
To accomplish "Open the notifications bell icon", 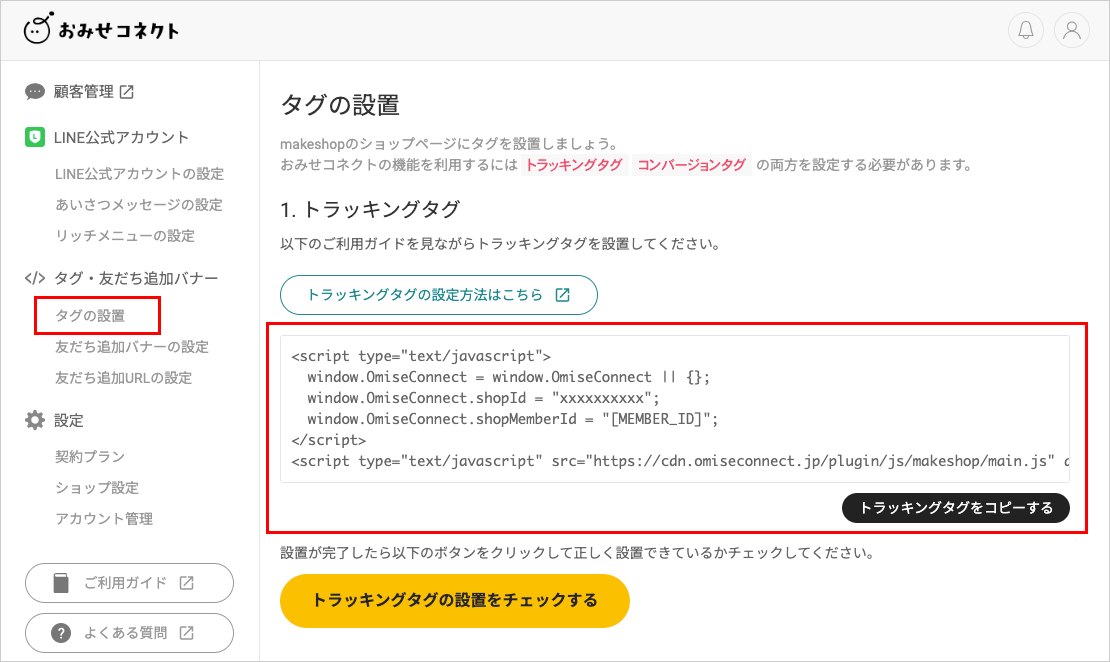I will click(x=1026, y=30).
